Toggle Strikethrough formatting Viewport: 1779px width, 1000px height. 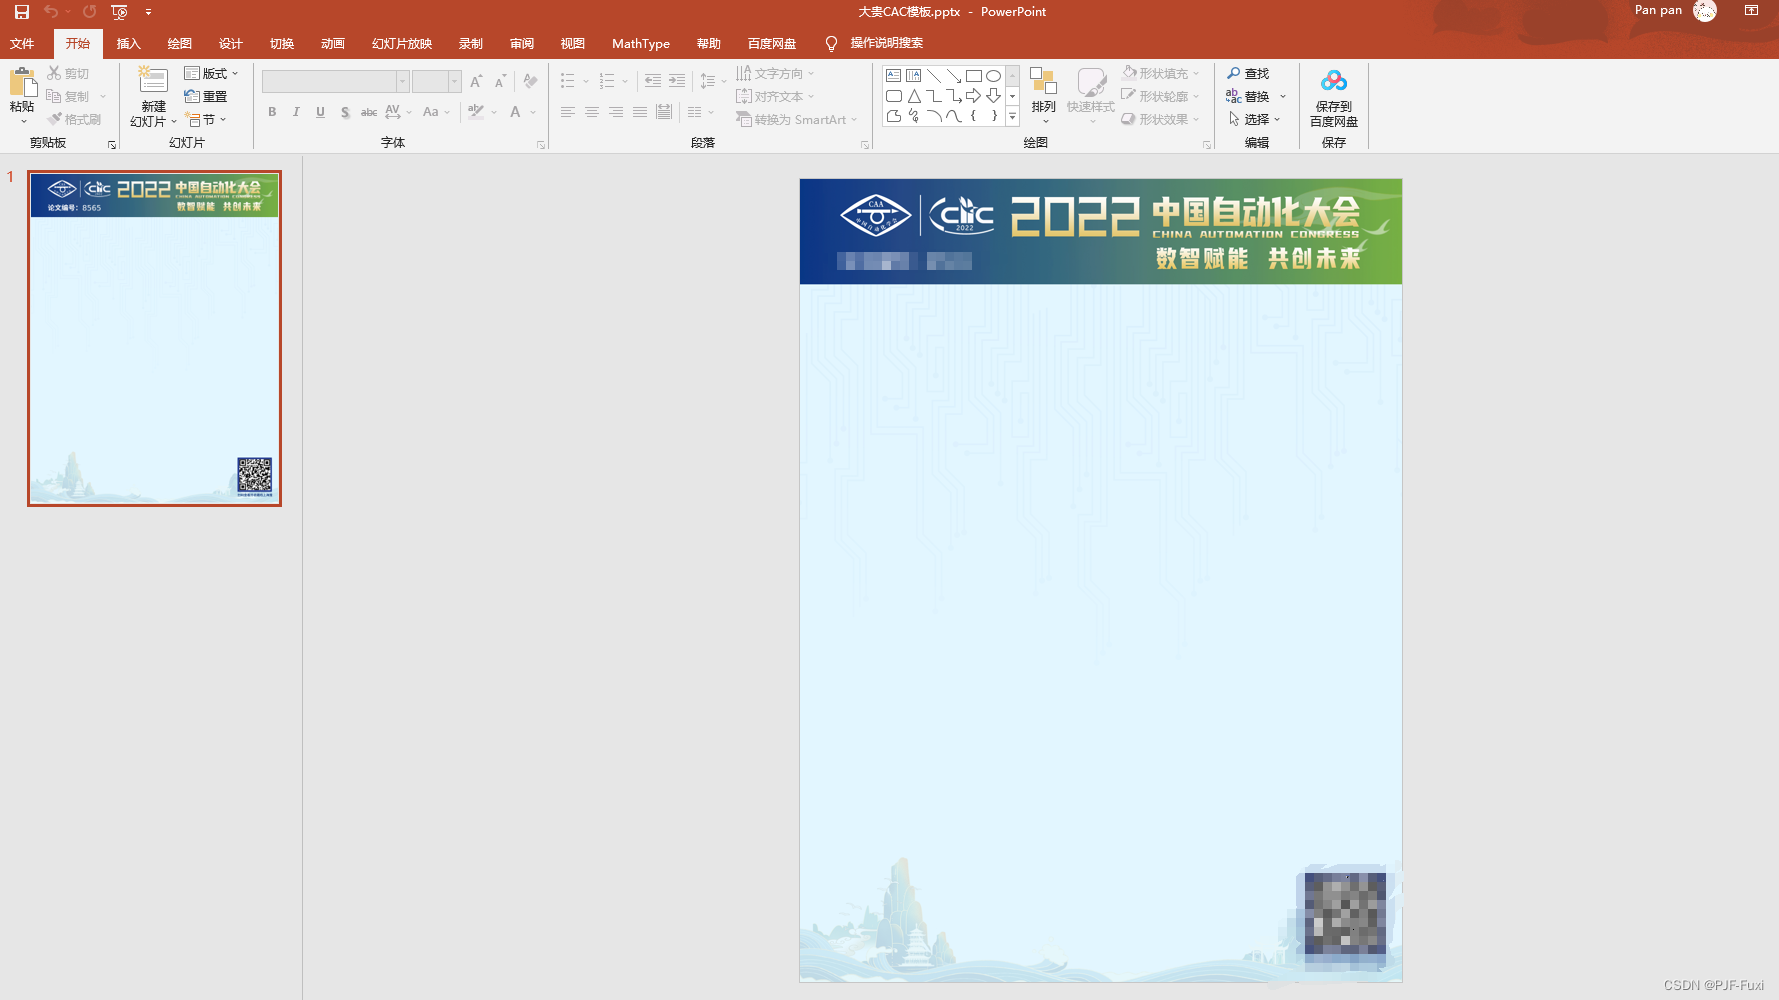coord(369,112)
